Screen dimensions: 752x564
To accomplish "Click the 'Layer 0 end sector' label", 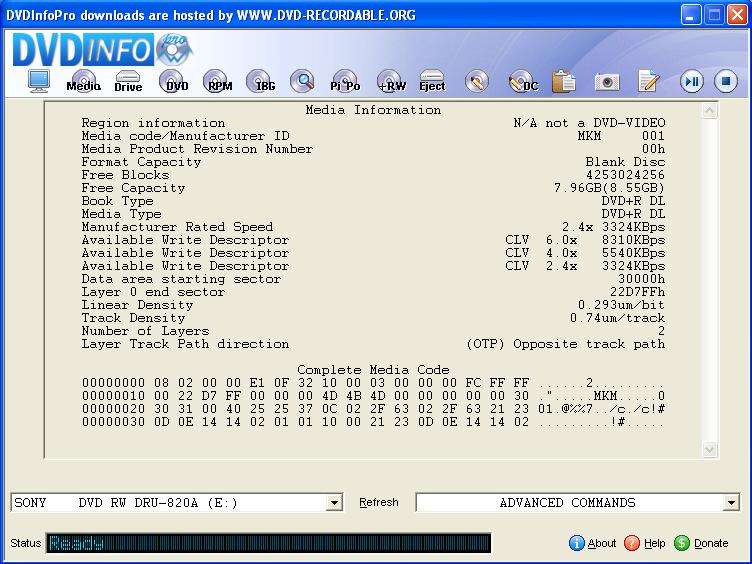I will click(x=153, y=292).
